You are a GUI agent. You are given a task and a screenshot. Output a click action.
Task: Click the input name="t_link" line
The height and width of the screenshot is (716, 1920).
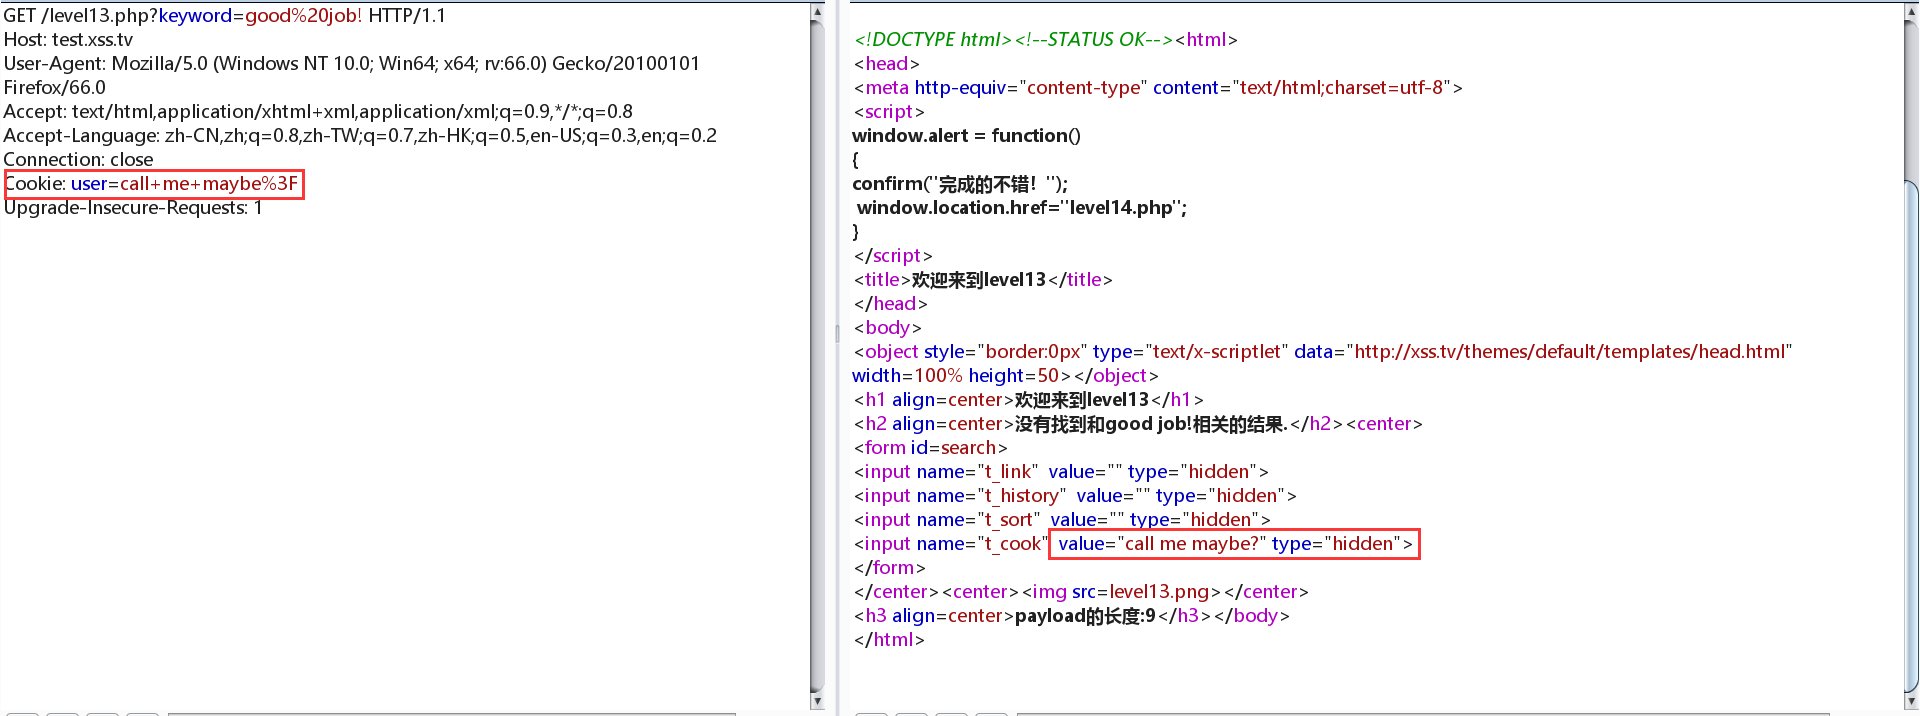coord(1061,472)
